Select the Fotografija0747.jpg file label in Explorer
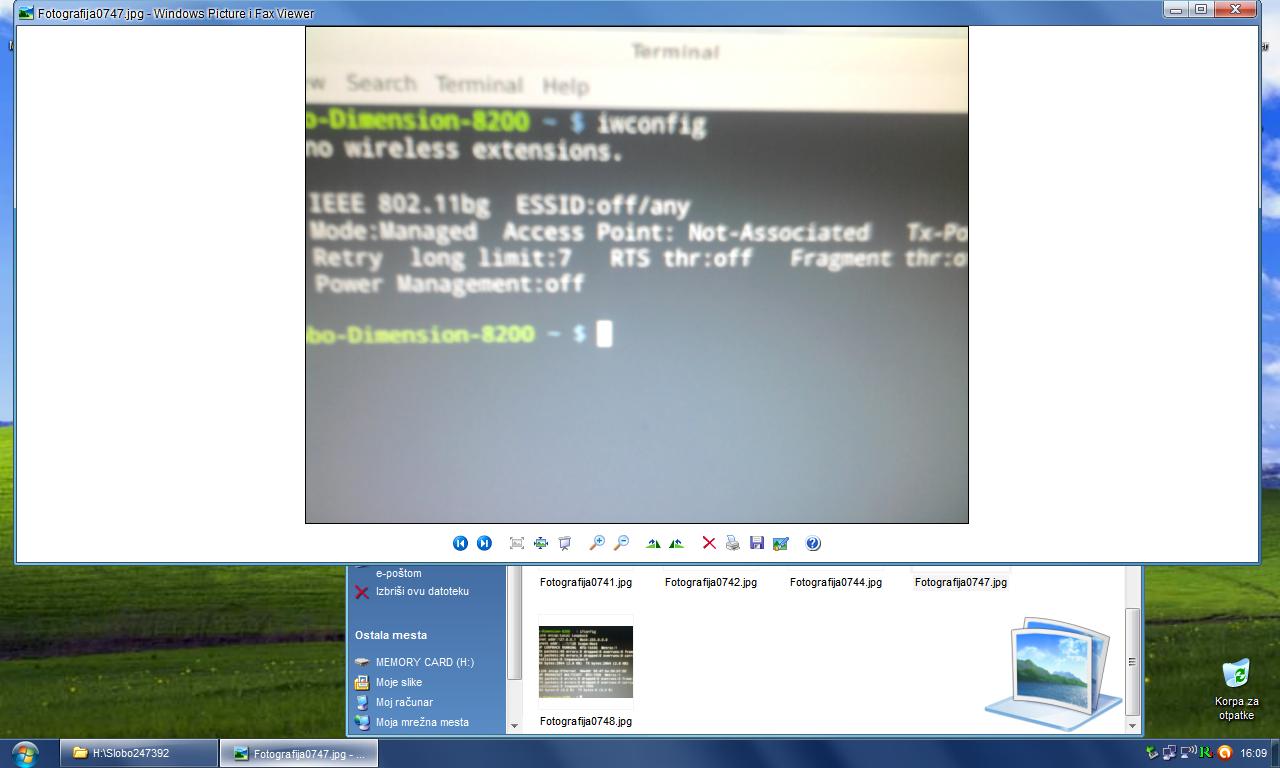Viewport: 1280px width, 768px height. click(961, 582)
